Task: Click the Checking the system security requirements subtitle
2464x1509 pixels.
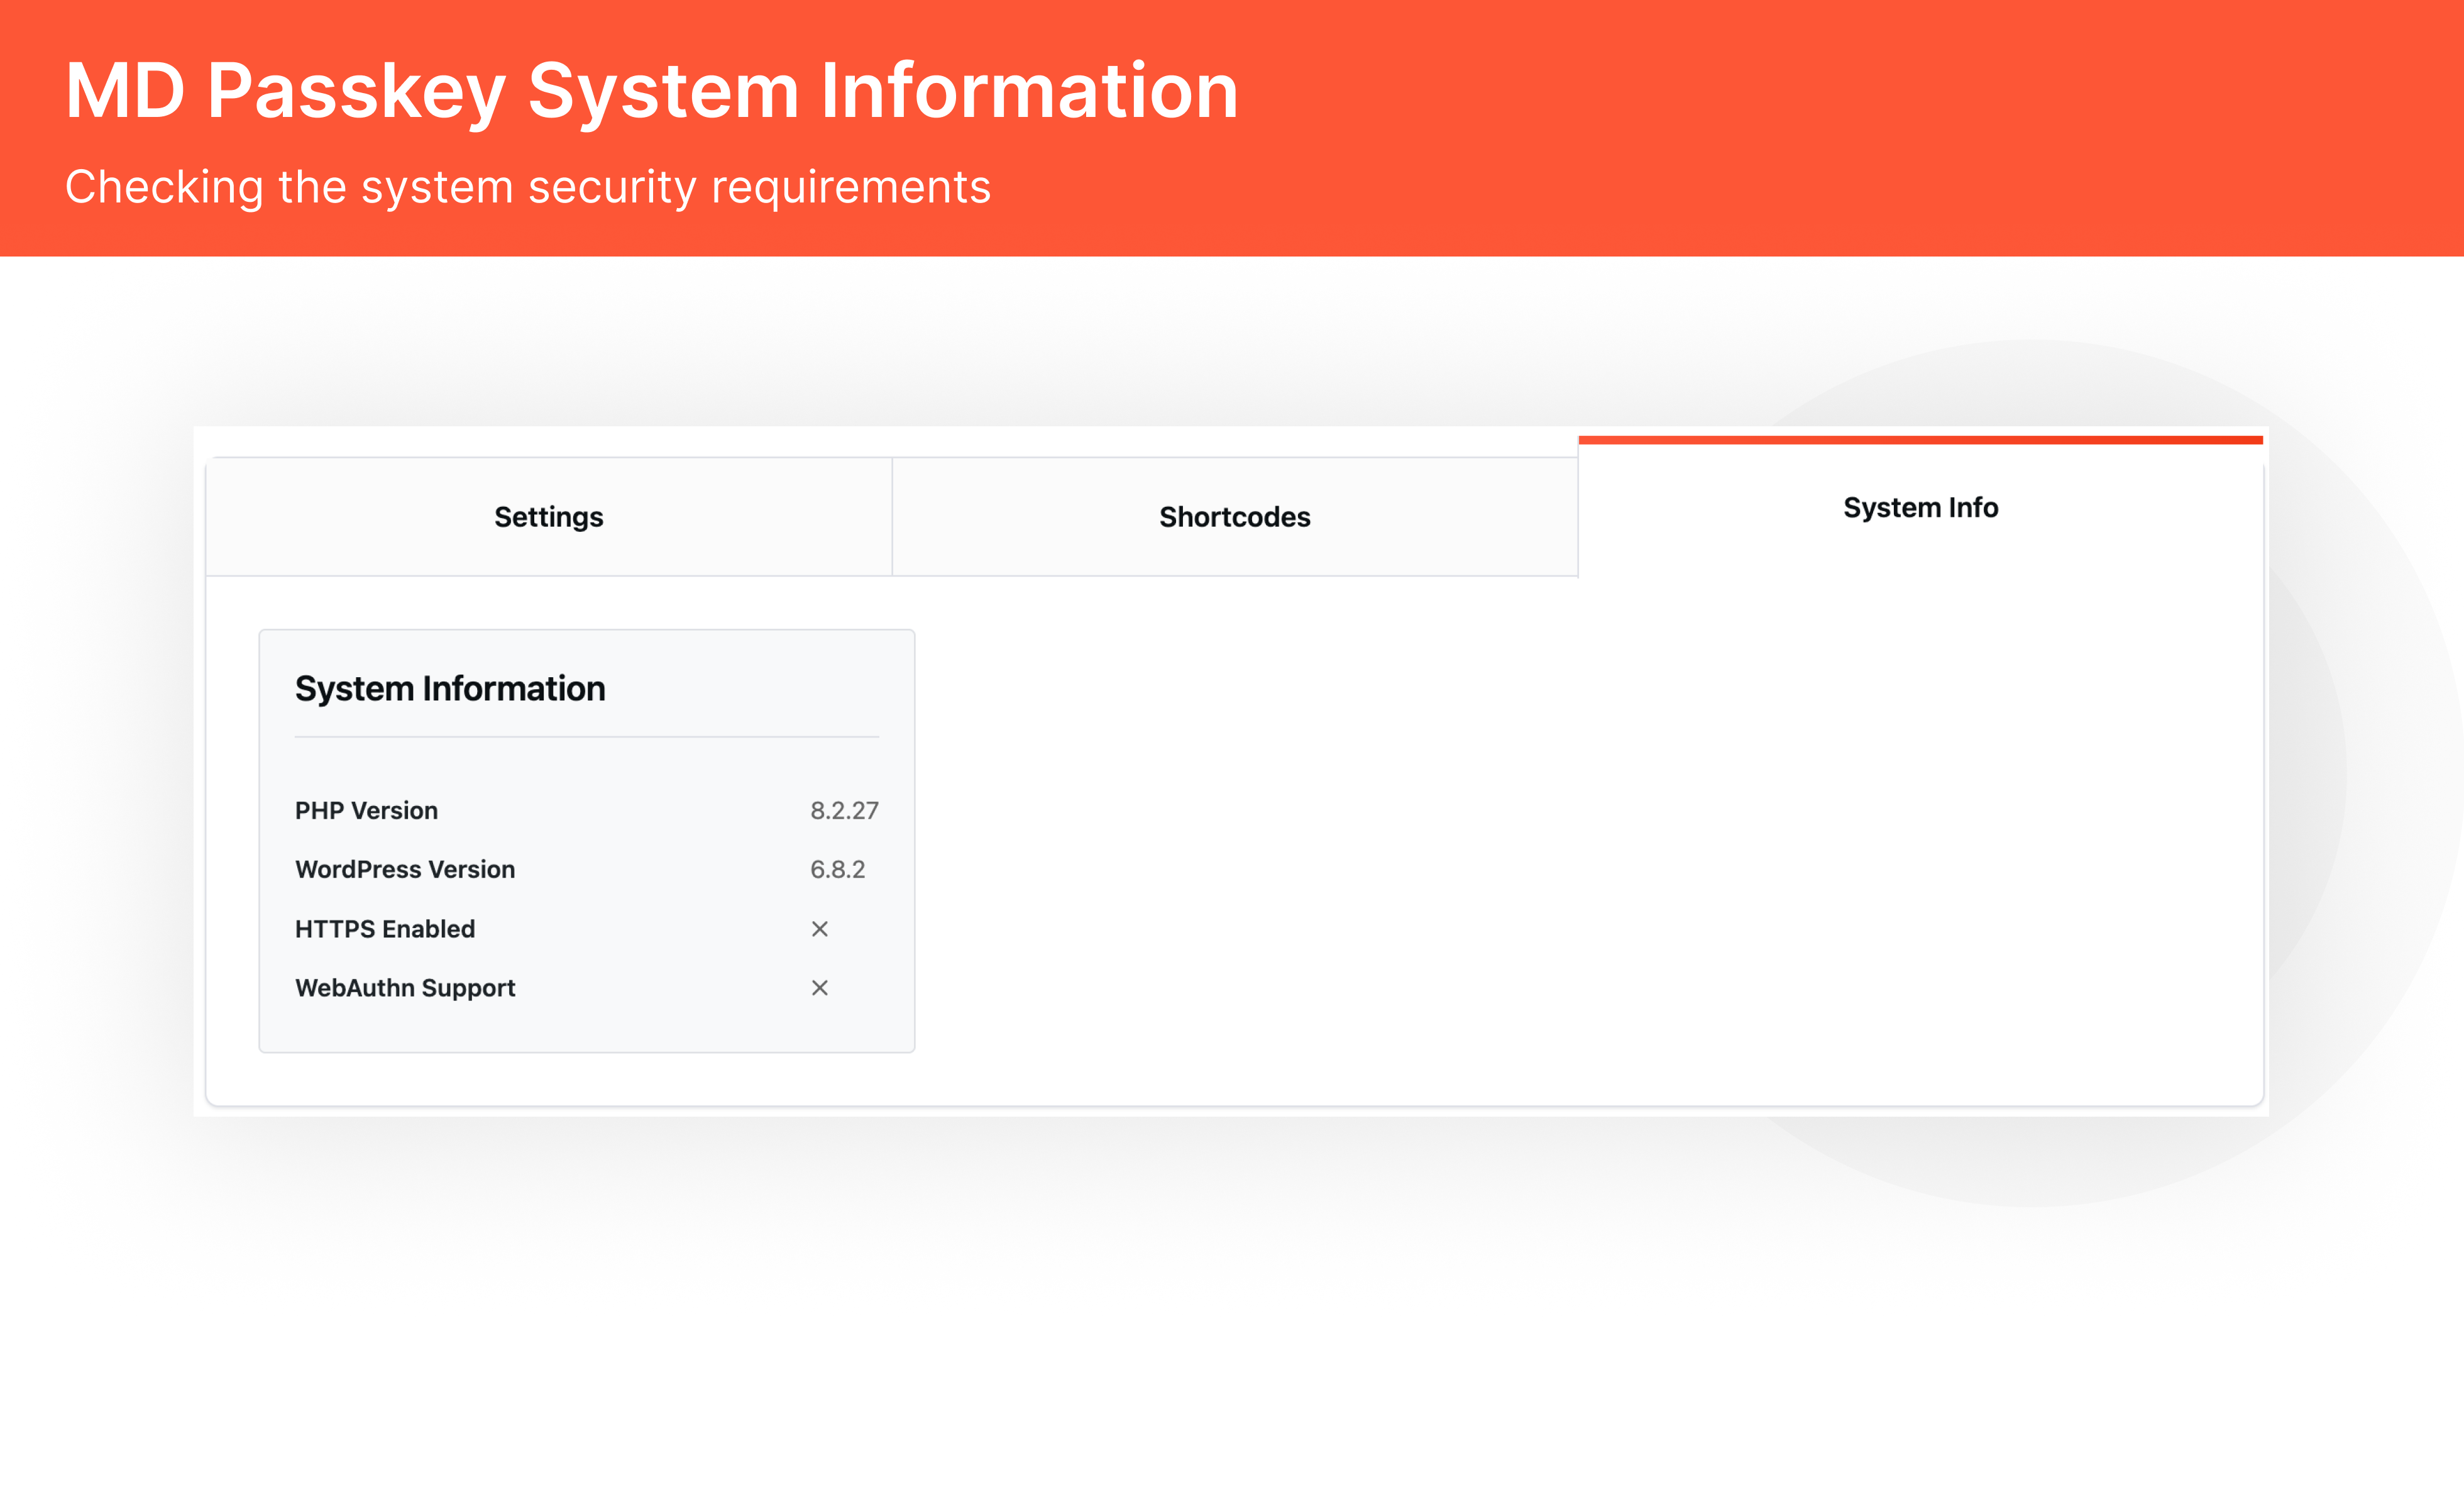Action: 528,187
